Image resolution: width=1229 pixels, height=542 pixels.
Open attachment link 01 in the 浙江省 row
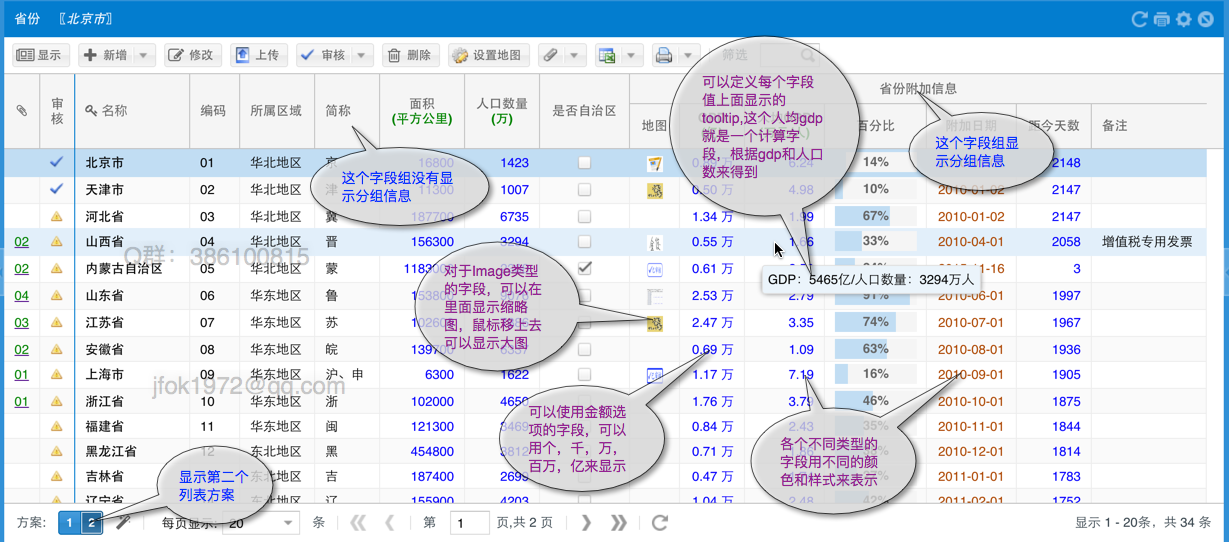coord(21,402)
